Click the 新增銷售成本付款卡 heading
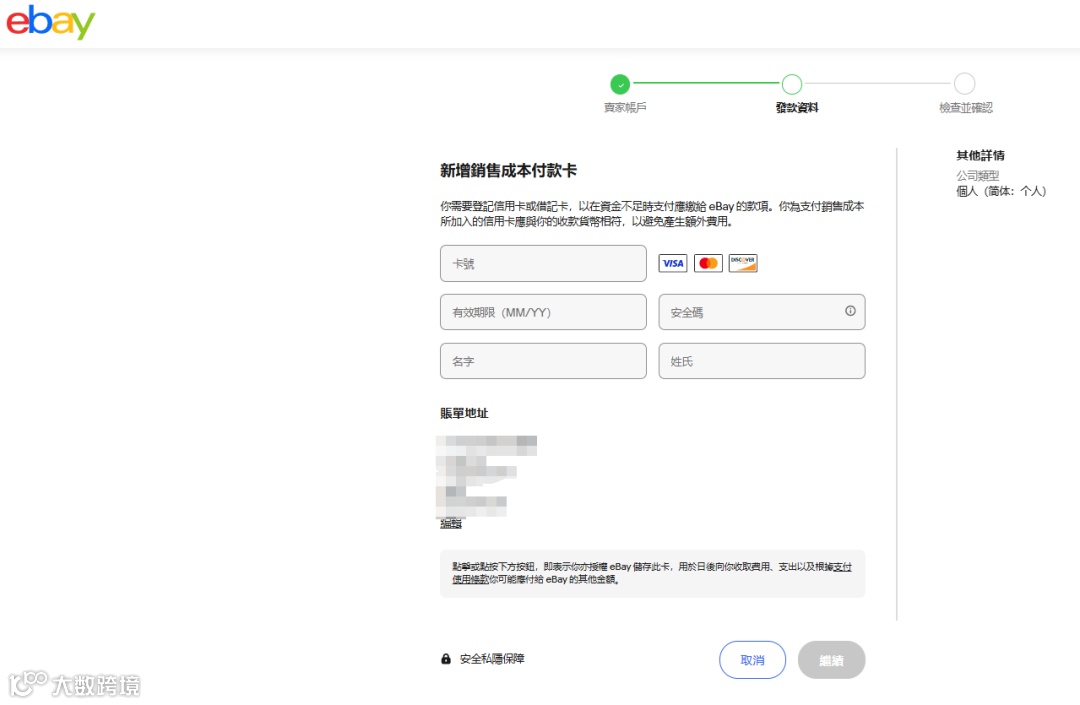The height and width of the screenshot is (705, 1080). (x=508, y=170)
